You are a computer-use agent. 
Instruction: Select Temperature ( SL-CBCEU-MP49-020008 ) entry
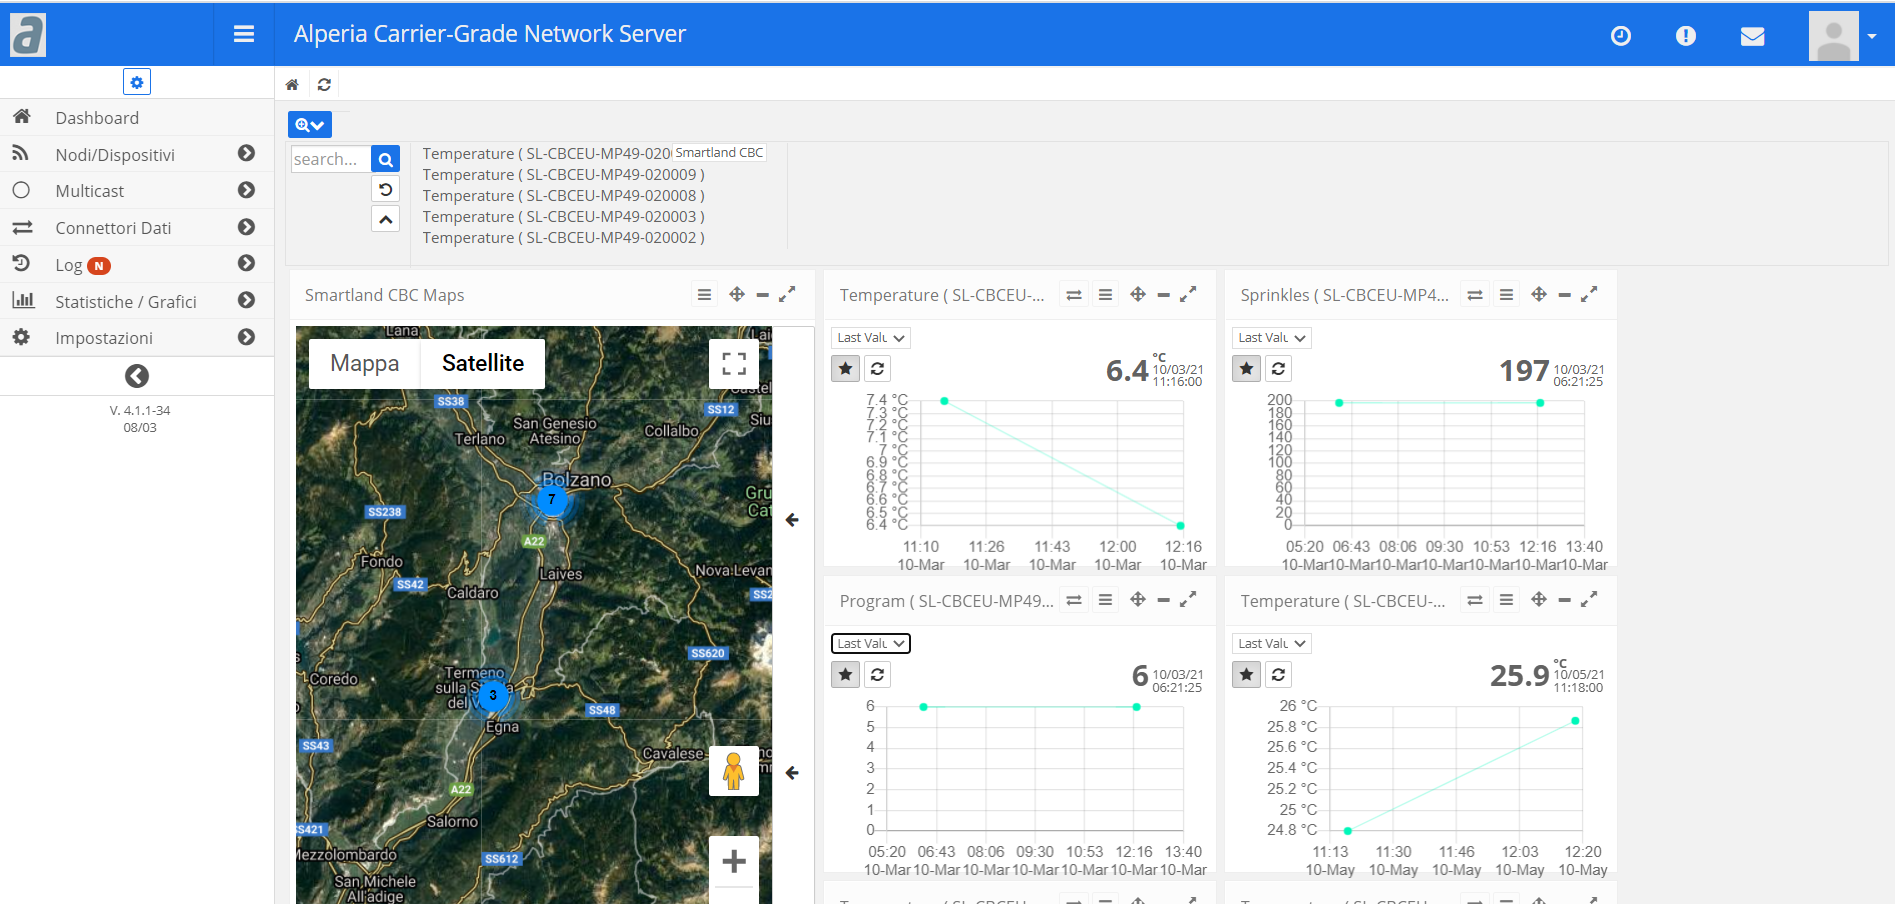point(564,196)
